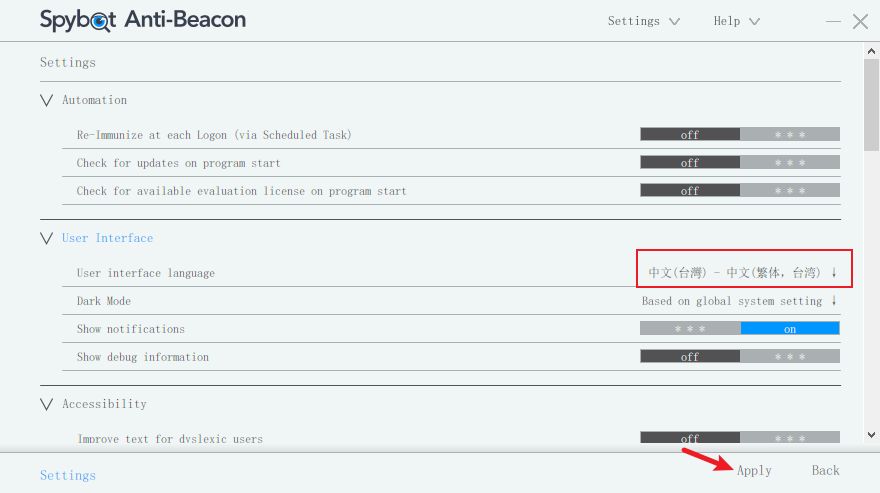Viewport: 880px width, 493px height.
Task: Collapse the Automation section chevron
Action: click(x=46, y=100)
